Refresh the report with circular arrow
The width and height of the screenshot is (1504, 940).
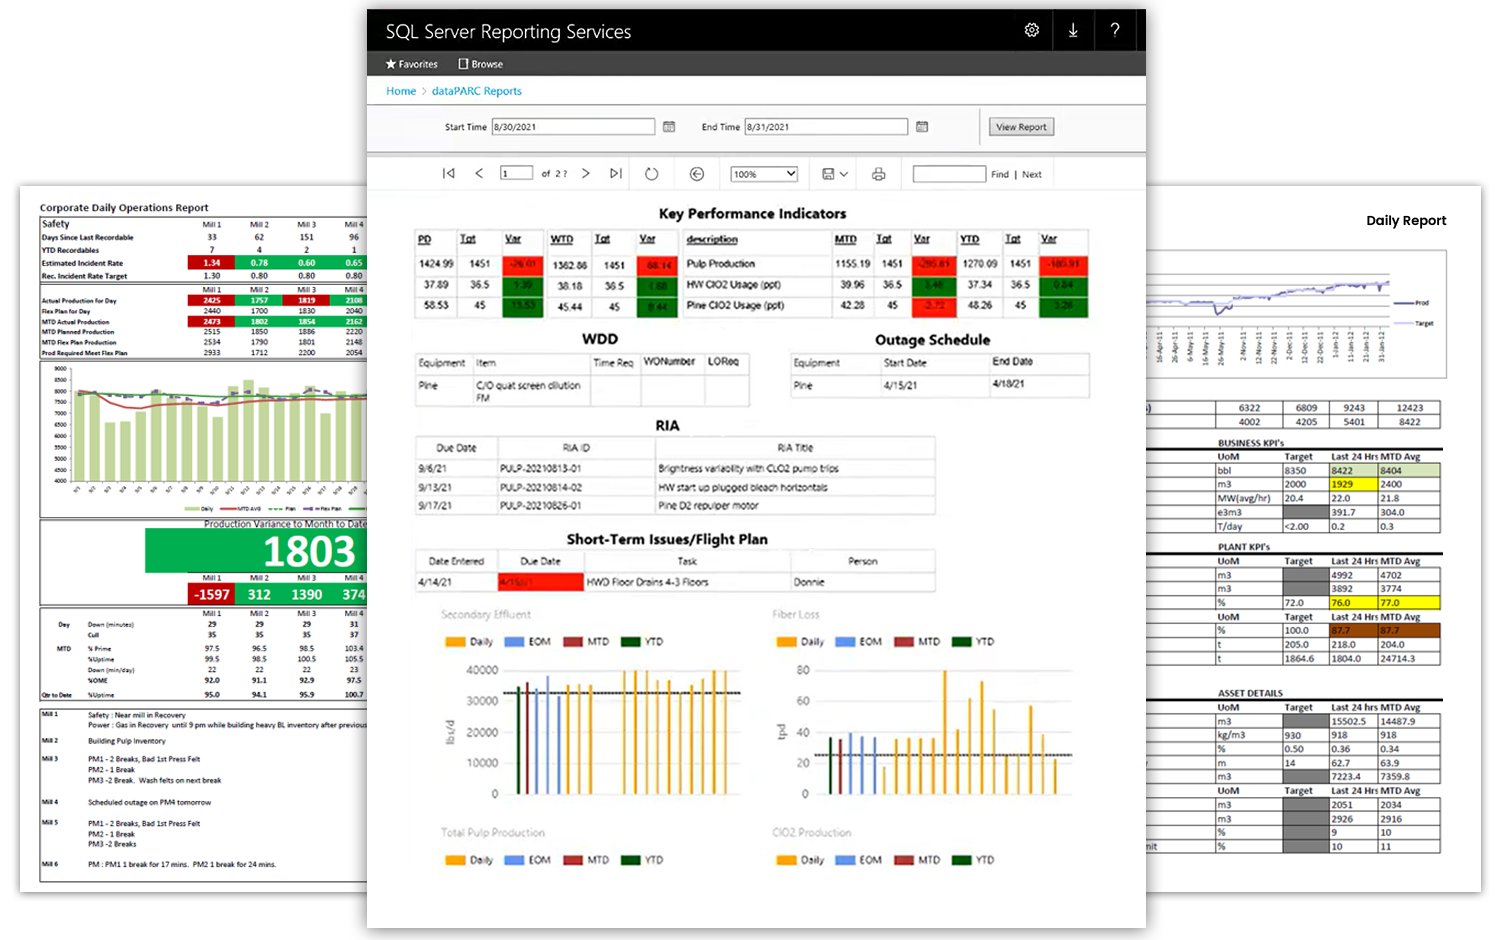point(651,174)
